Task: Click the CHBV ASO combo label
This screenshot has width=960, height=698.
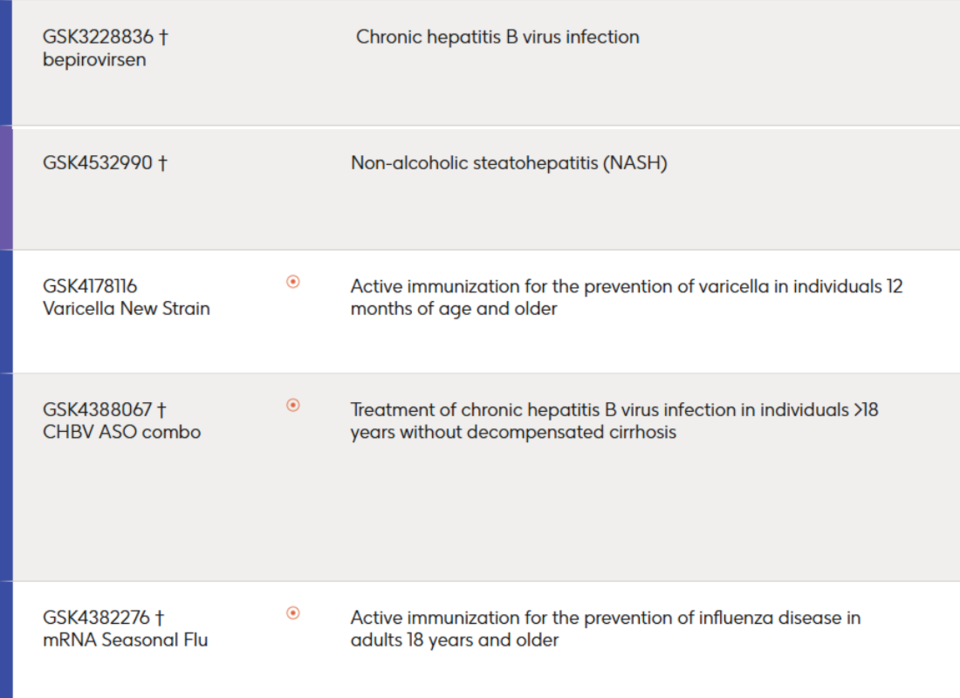Action: point(122,432)
